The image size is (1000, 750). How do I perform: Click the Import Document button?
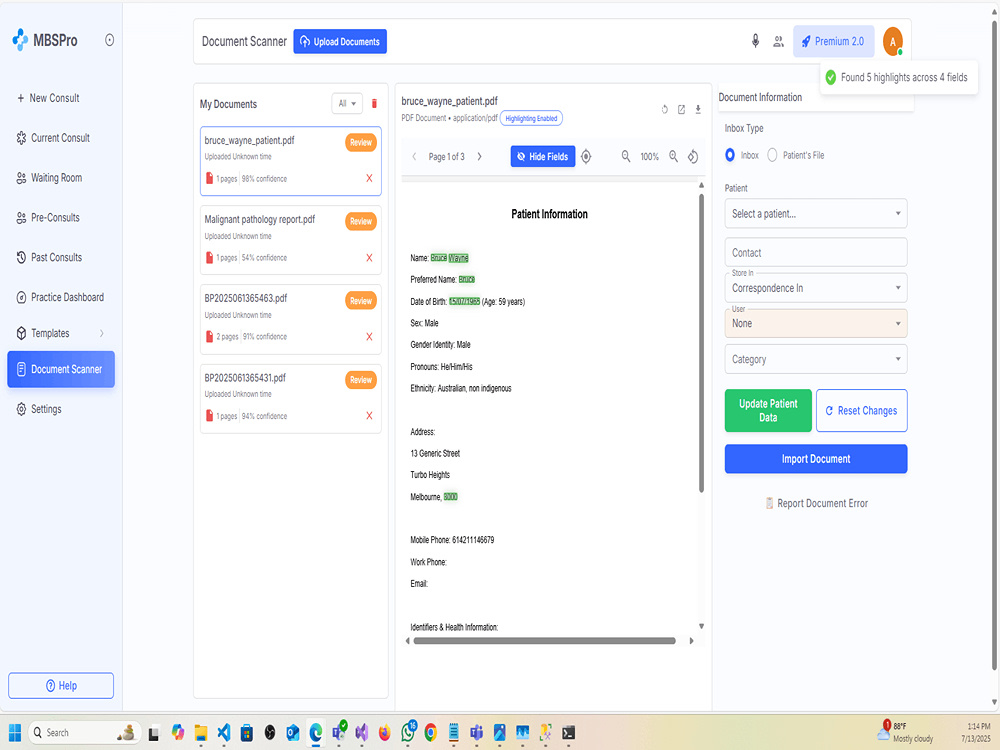click(816, 459)
